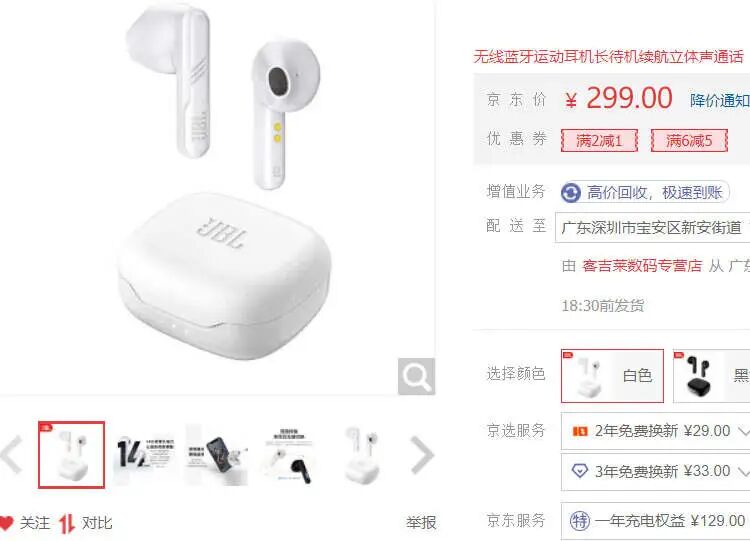Open the 客吉莱数码专营店 store link

(x=642, y=265)
